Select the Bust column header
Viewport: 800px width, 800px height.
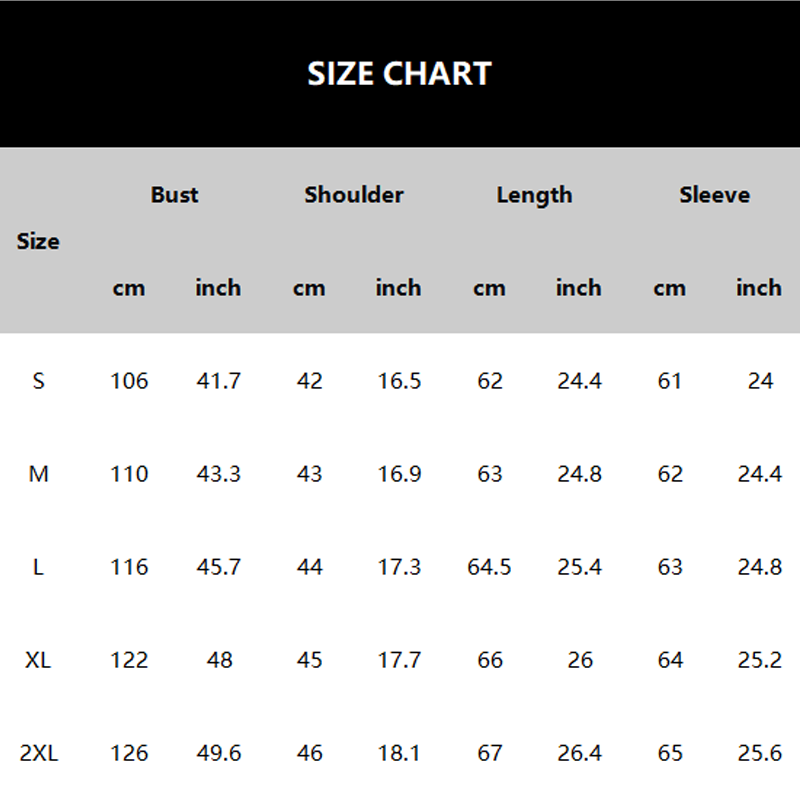click(174, 195)
